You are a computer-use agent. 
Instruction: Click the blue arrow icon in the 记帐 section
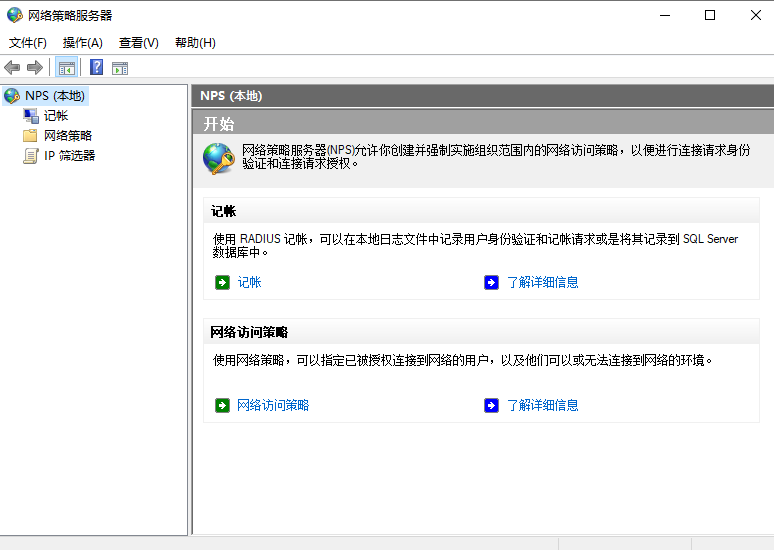(x=491, y=282)
